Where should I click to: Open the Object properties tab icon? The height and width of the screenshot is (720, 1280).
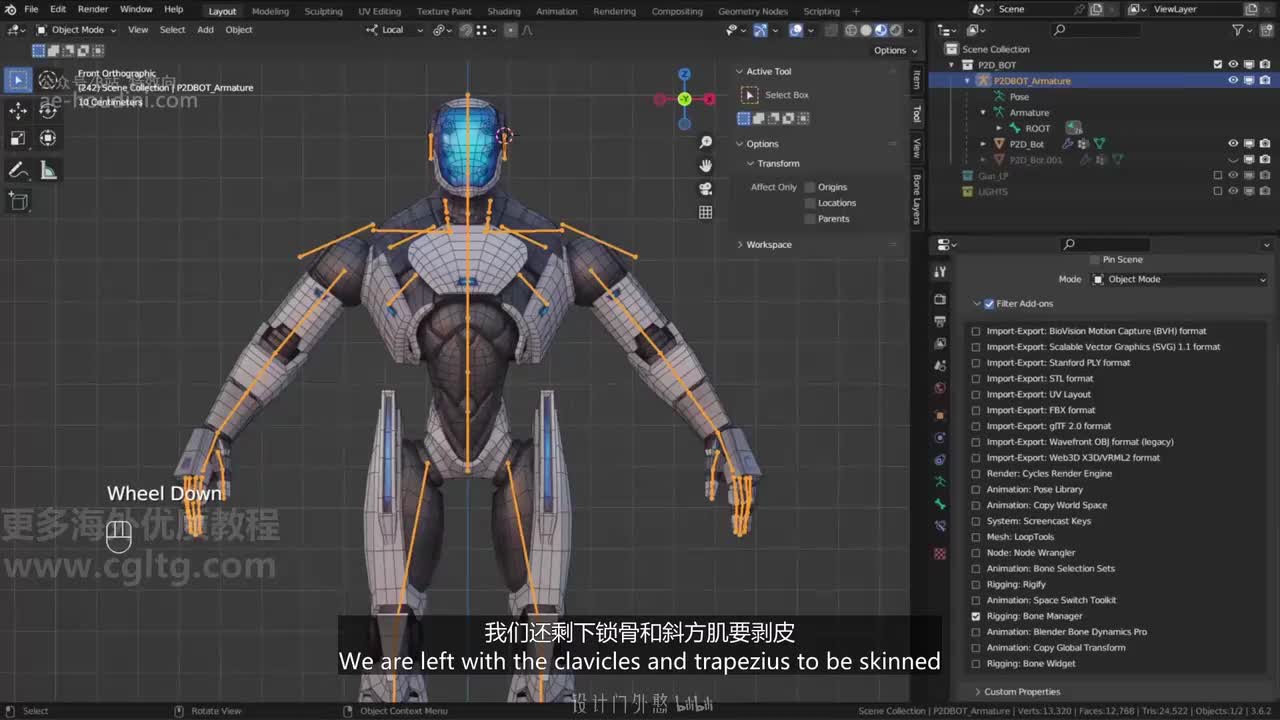pyautogui.click(x=940, y=415)
